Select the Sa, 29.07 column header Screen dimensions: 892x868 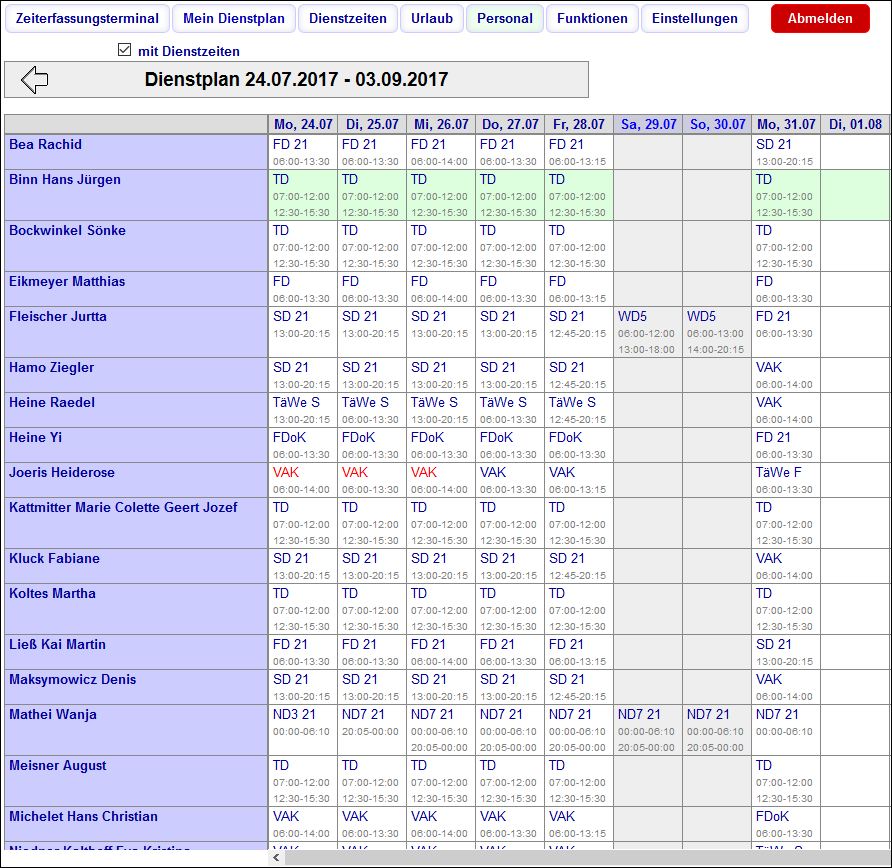tap(648, 125)
